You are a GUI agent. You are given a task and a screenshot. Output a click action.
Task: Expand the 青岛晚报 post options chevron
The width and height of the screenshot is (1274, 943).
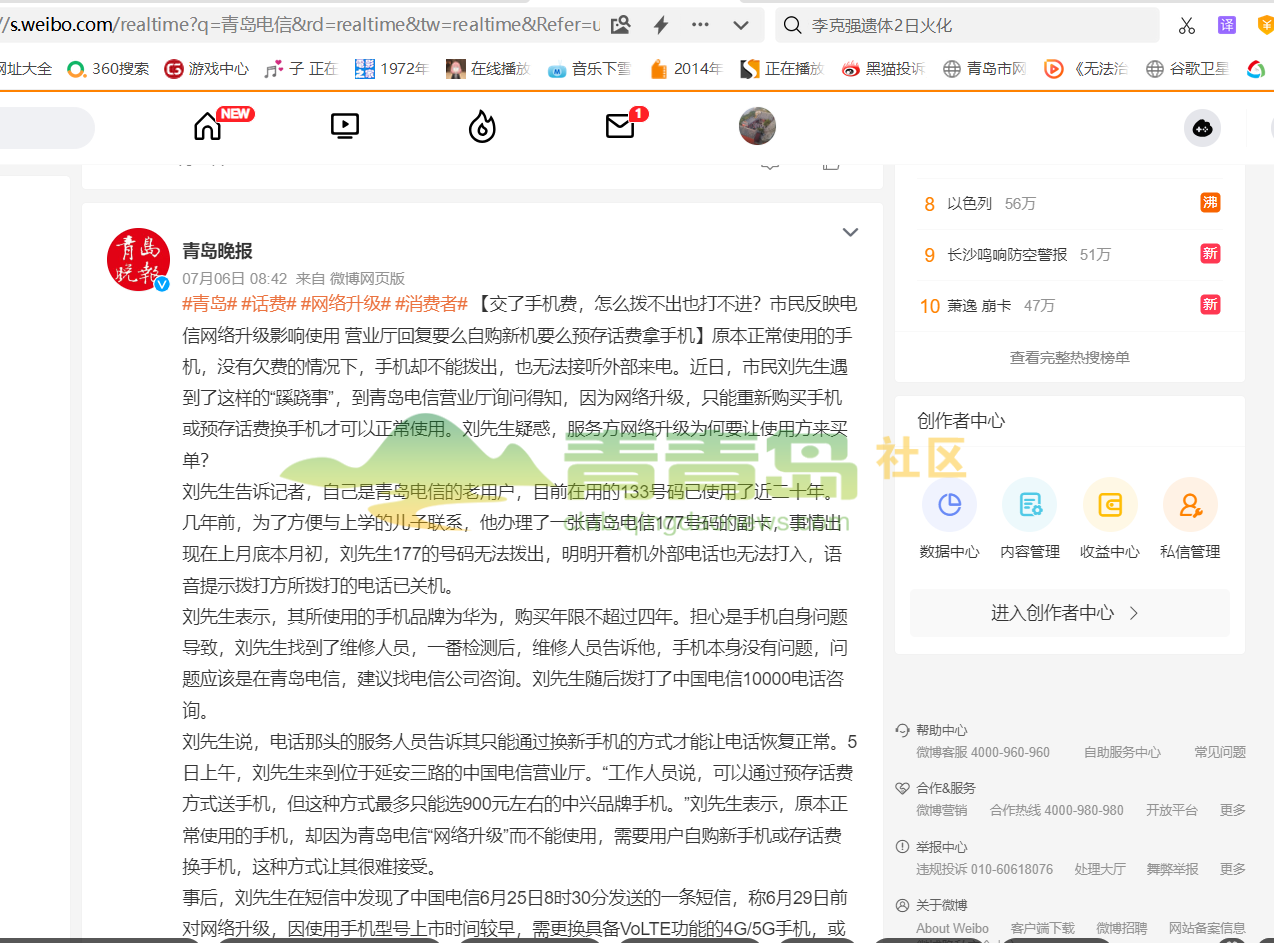(850, 232)
